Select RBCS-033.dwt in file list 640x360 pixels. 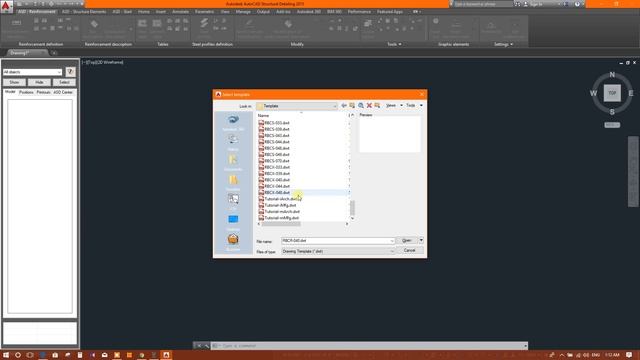point(277,122)
